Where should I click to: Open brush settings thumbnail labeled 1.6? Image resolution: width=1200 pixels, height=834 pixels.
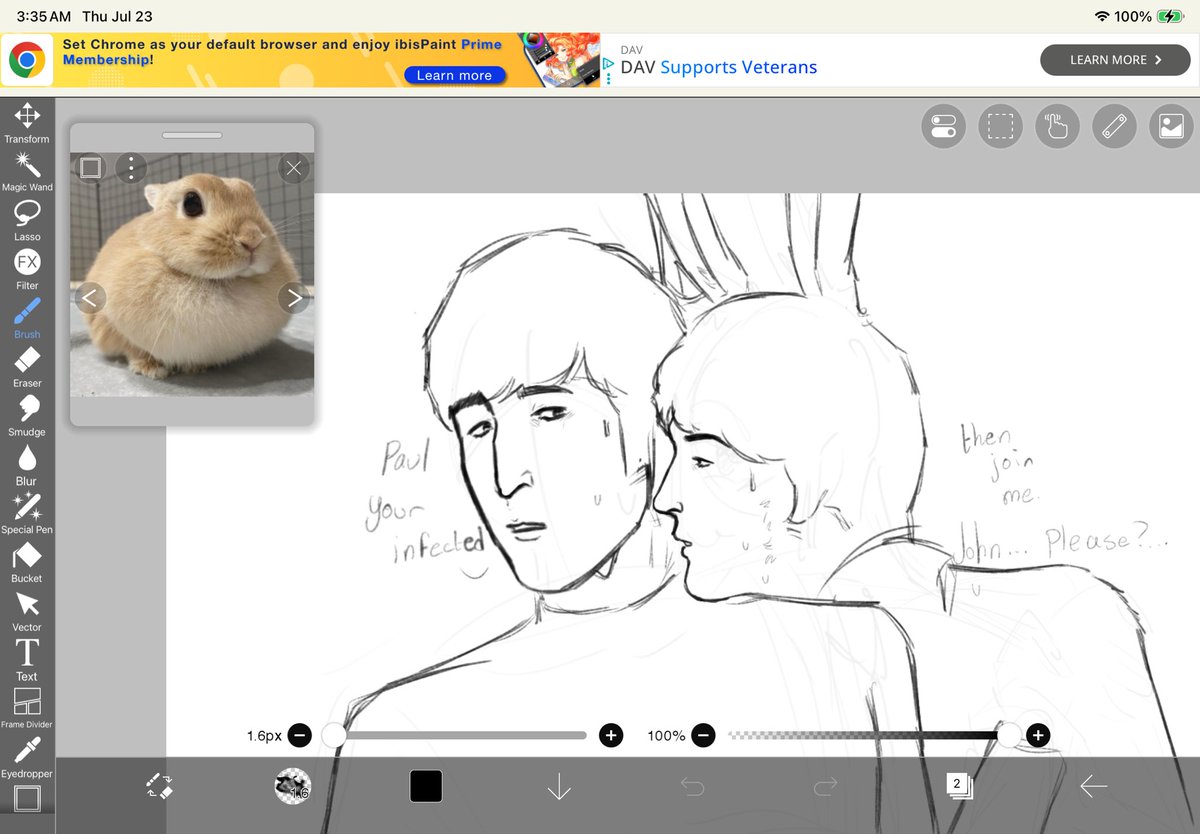[x=293, y=786]
